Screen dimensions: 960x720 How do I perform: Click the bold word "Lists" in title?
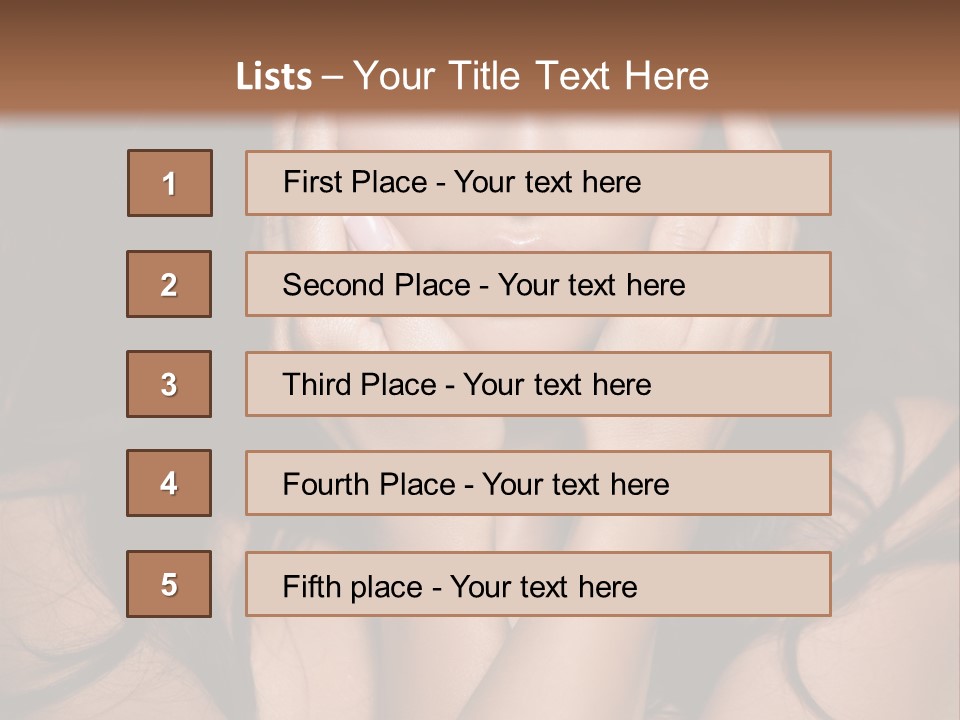[x=274, y=77]
